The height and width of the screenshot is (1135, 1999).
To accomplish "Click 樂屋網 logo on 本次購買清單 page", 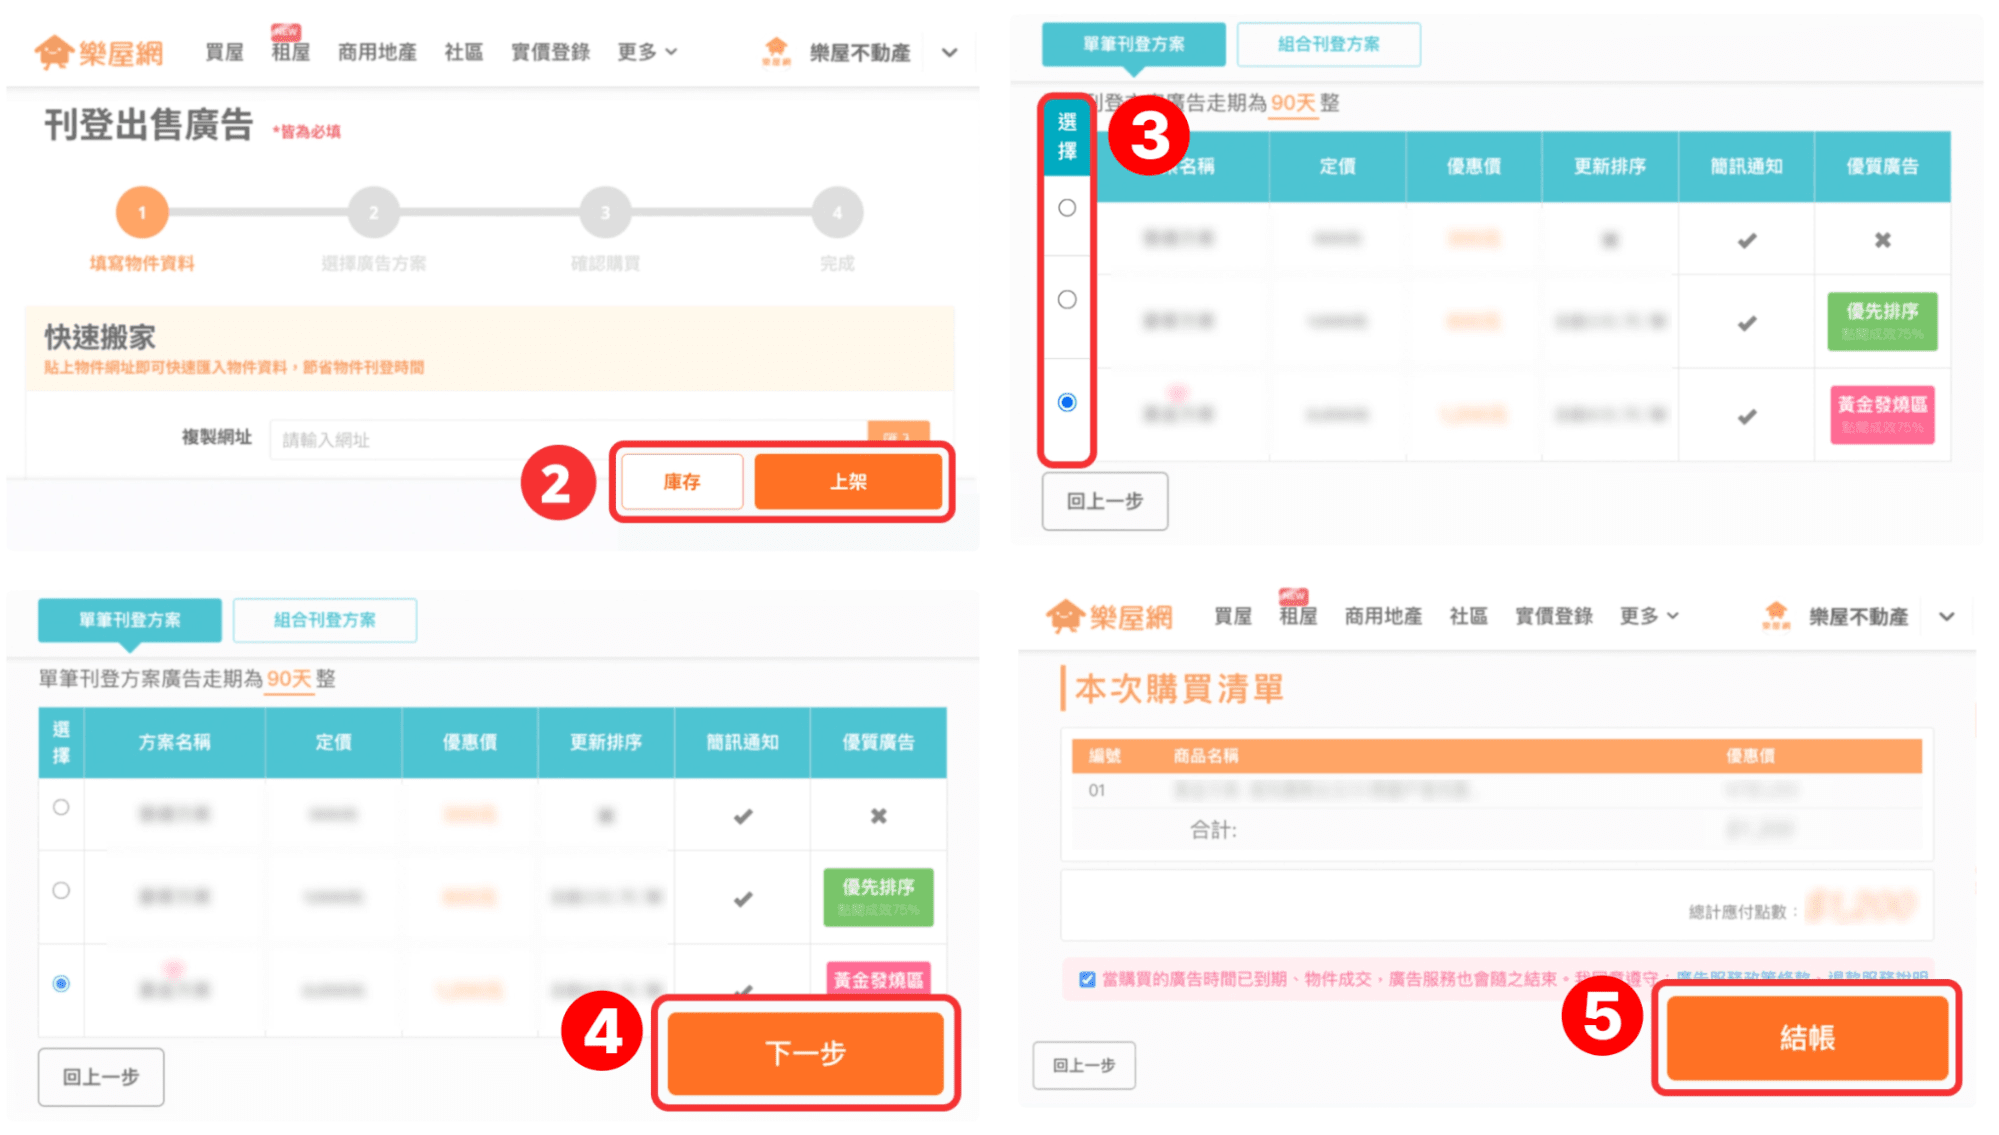I will pyautogui.click(x=1109, y=617).
